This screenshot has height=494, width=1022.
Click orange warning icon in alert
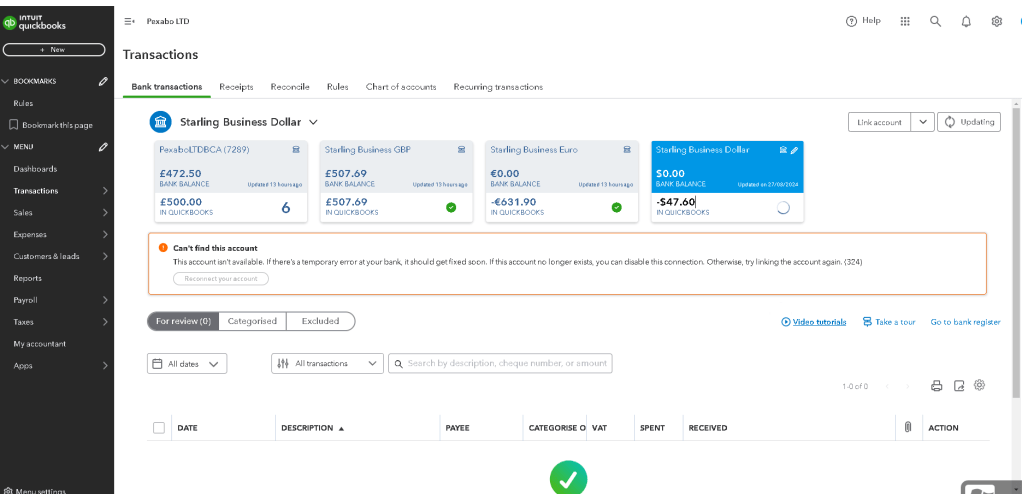(163, 248)
